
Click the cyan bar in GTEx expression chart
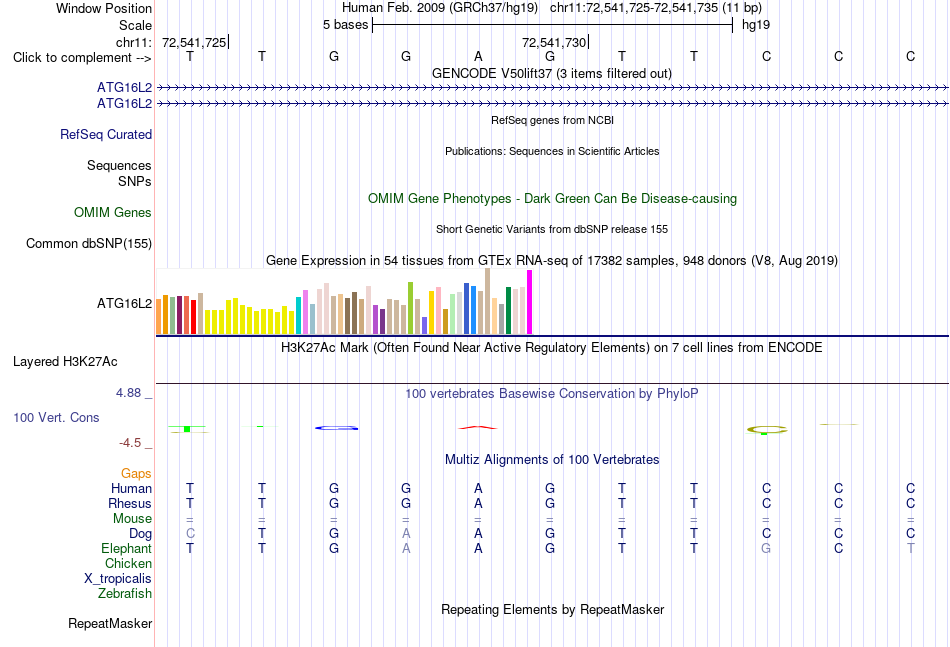(x=298, y=316)
